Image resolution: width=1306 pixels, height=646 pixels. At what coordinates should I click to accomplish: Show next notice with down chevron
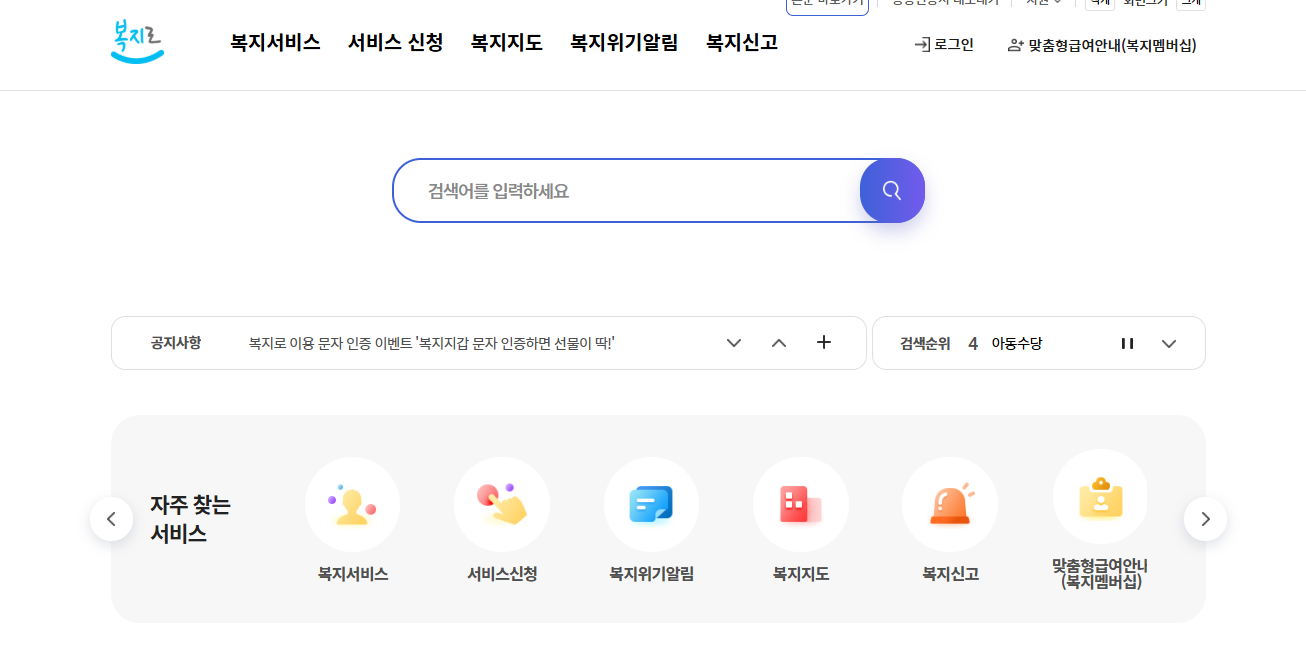click(x=734, y=343)
